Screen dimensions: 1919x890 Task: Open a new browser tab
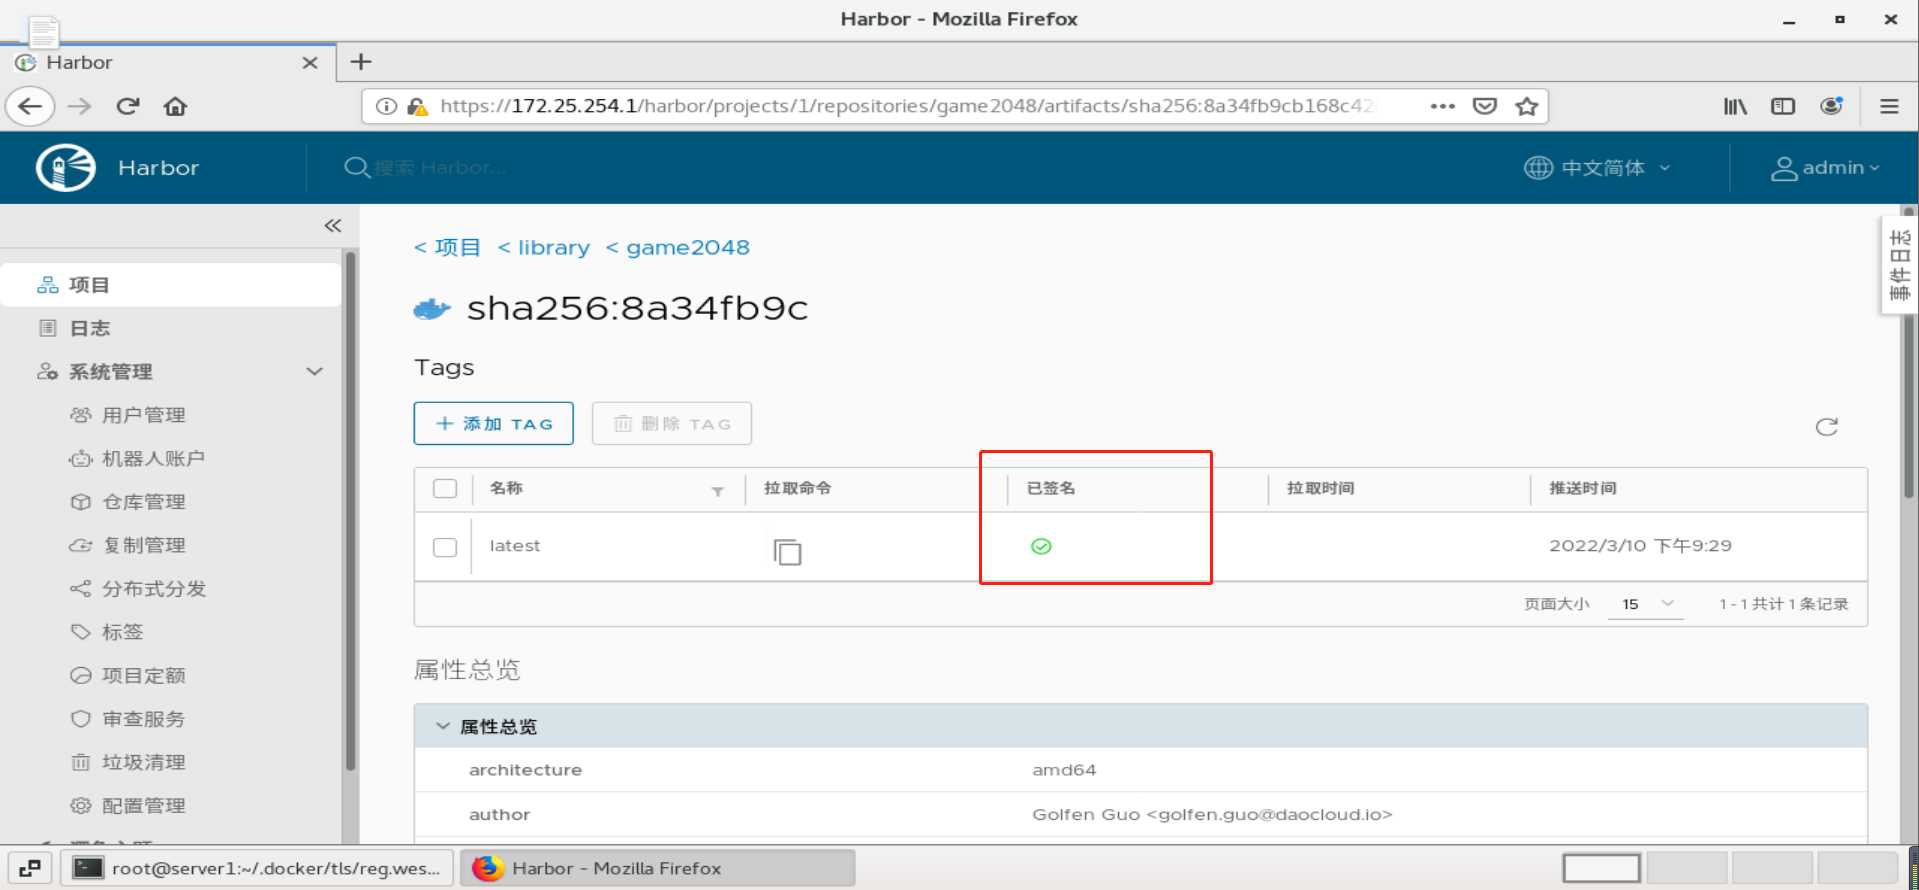tap(361, 62)
